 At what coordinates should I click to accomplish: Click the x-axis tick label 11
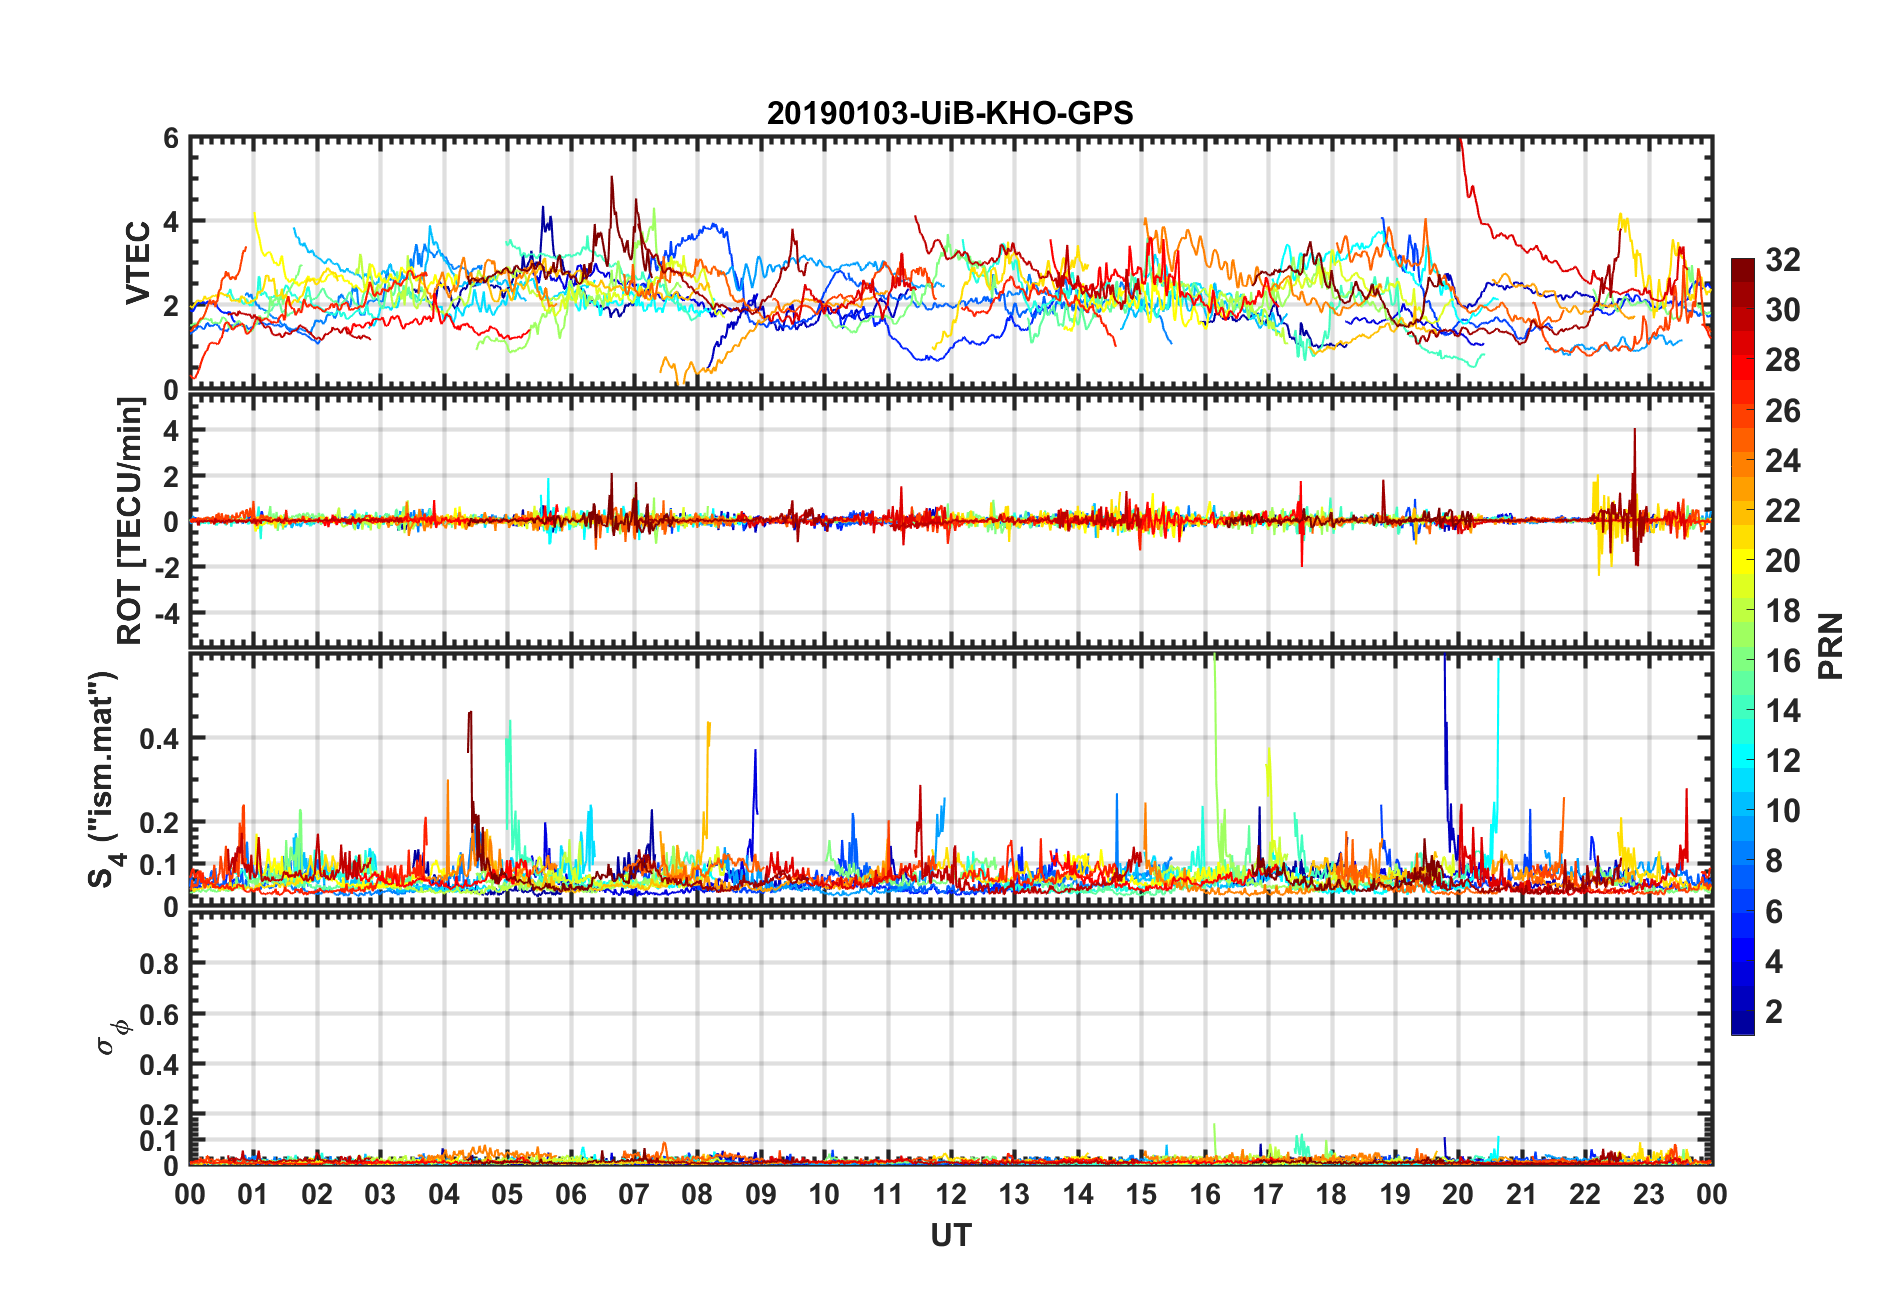(888, 1194)
